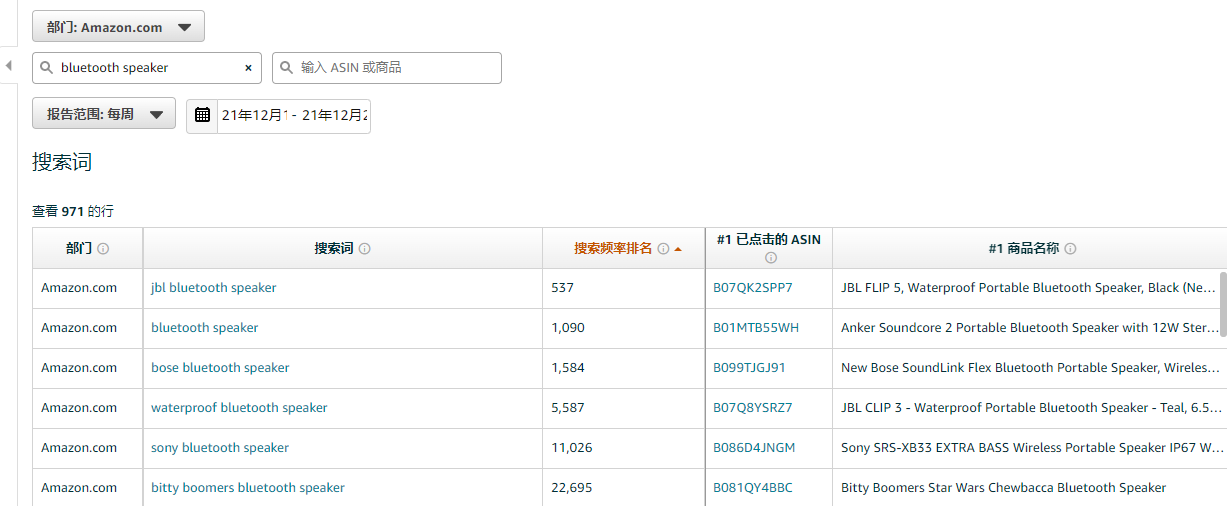
Task: Click info icon next to 部门 header
Action: [x=103, y=249]
